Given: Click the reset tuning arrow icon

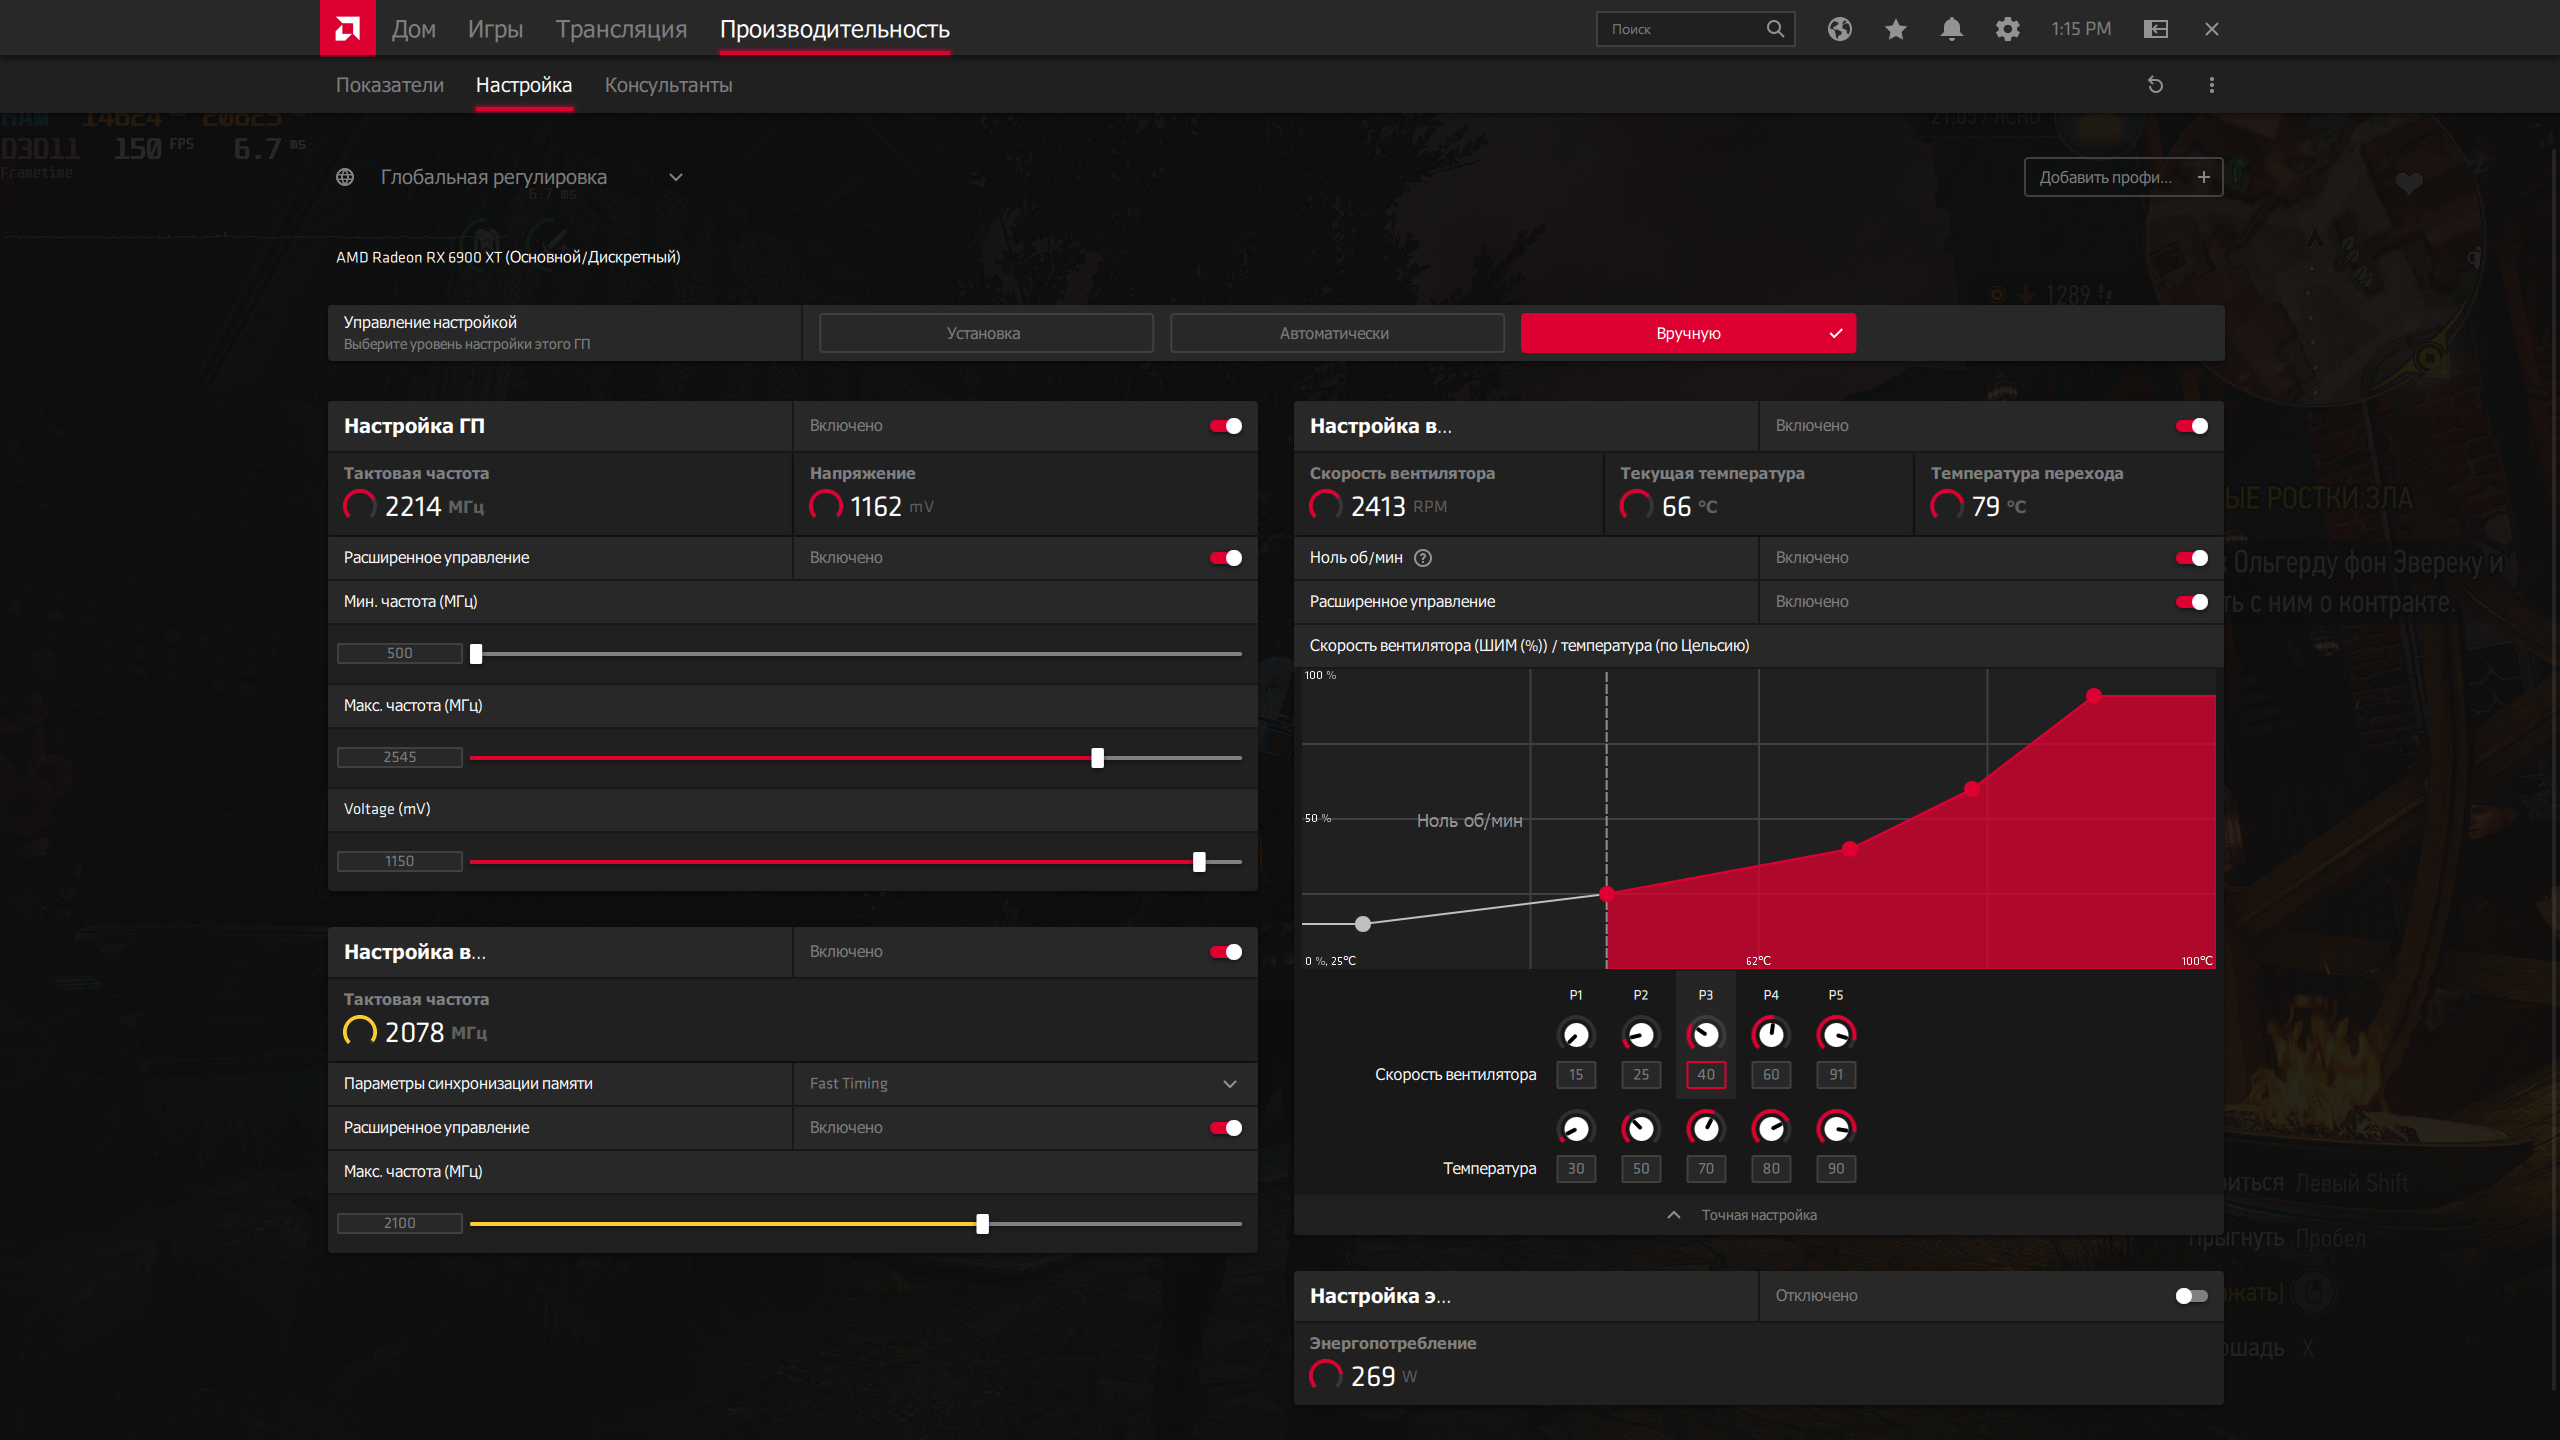Looking at the screenshot, I should [x=2155, y=85].
